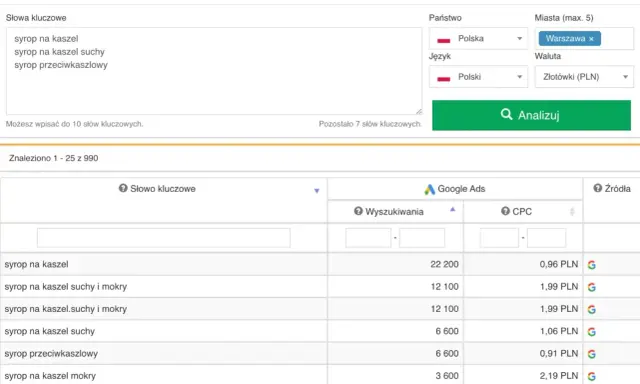Click Google source icon for syrop na kaszel suchy
Image resolution: width=640 pixels, height=384 pixels.
point(591,332)
